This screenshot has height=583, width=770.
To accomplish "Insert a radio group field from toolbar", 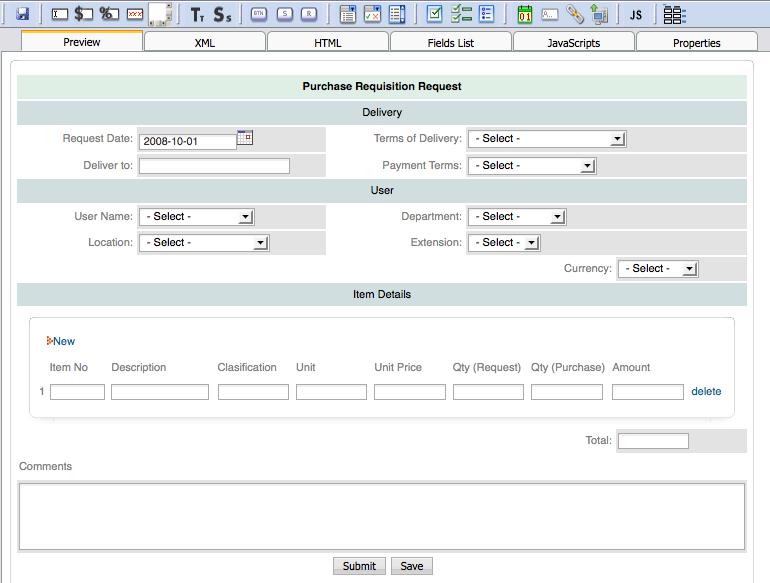I will [x=486, y=14].
